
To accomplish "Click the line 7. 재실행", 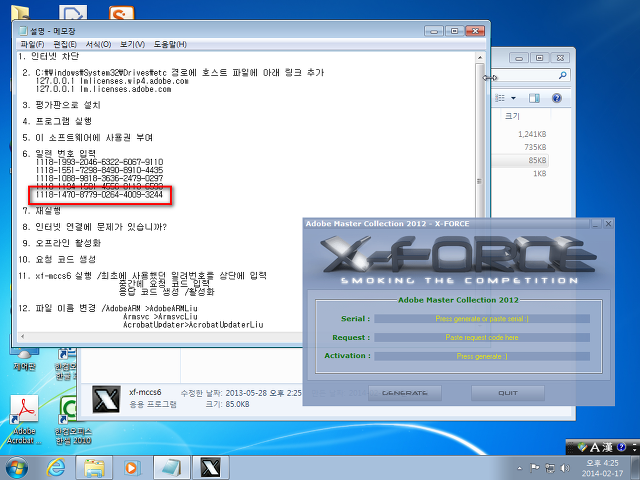I will click(42, 211).
